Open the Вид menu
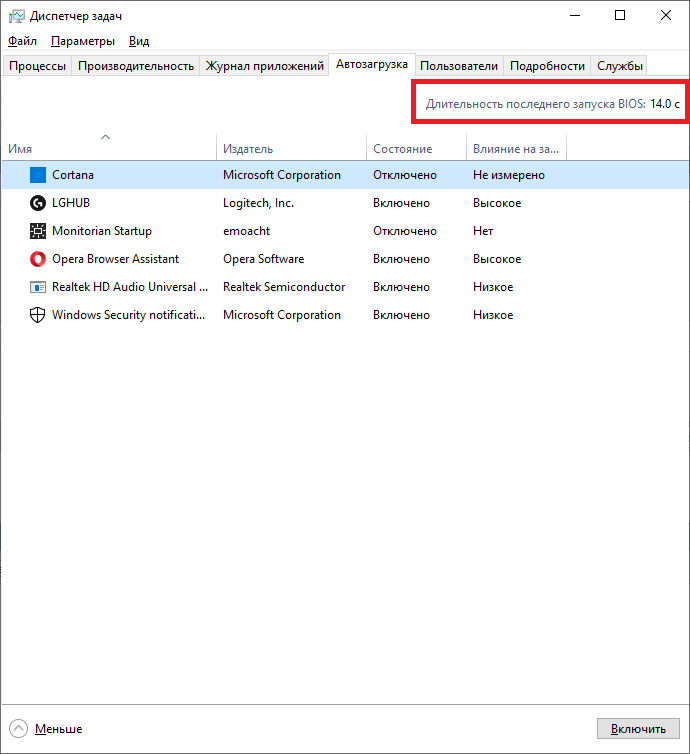The width and height of the screenshot is (690, 754). coord(139,41)
